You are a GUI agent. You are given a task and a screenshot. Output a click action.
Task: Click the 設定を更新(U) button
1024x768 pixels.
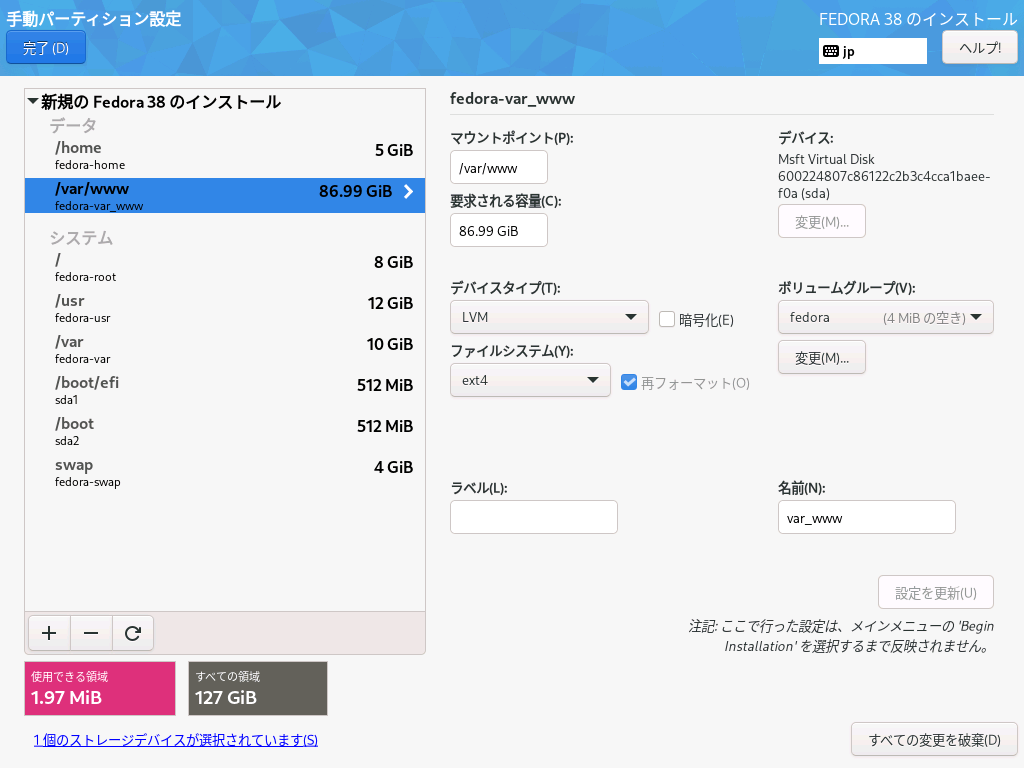pyautogui.click(x=936, y=592)
